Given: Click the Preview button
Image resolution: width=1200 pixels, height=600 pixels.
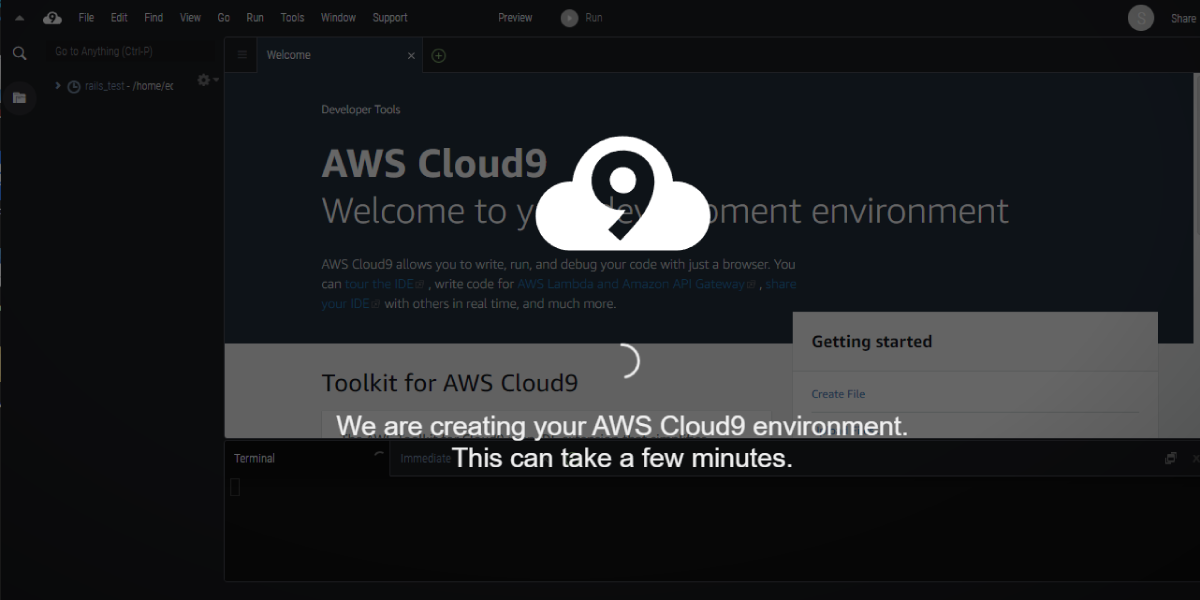Looking at the screenshot, I should [515, 17].
